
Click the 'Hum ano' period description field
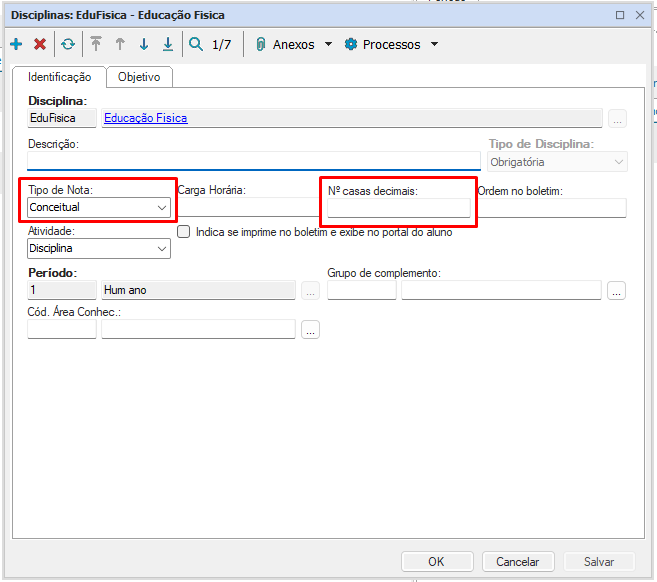(198, 290)
